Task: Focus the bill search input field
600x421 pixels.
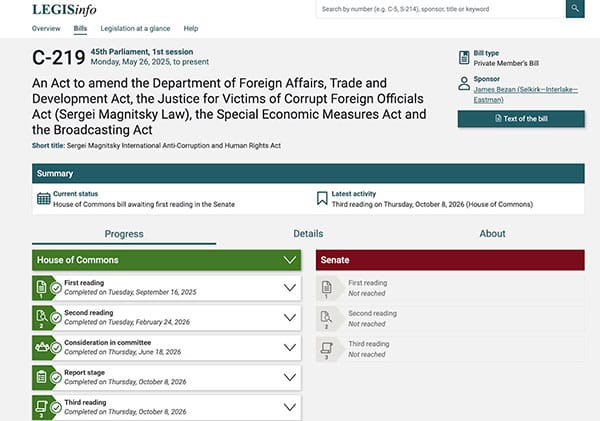Action: click(x=440, y=9)
